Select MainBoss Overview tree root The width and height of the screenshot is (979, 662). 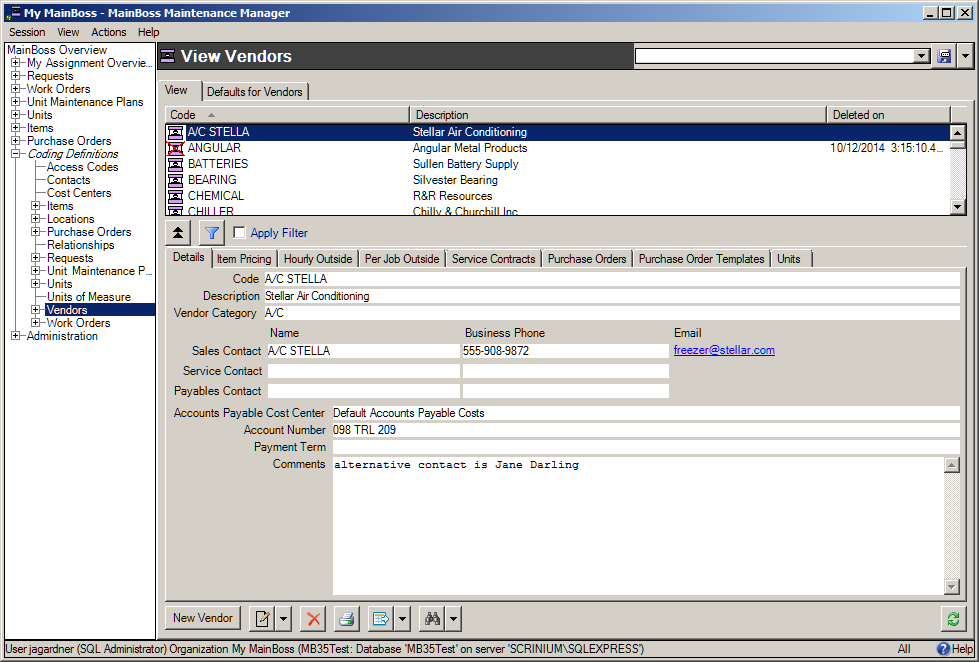(57, 50)
